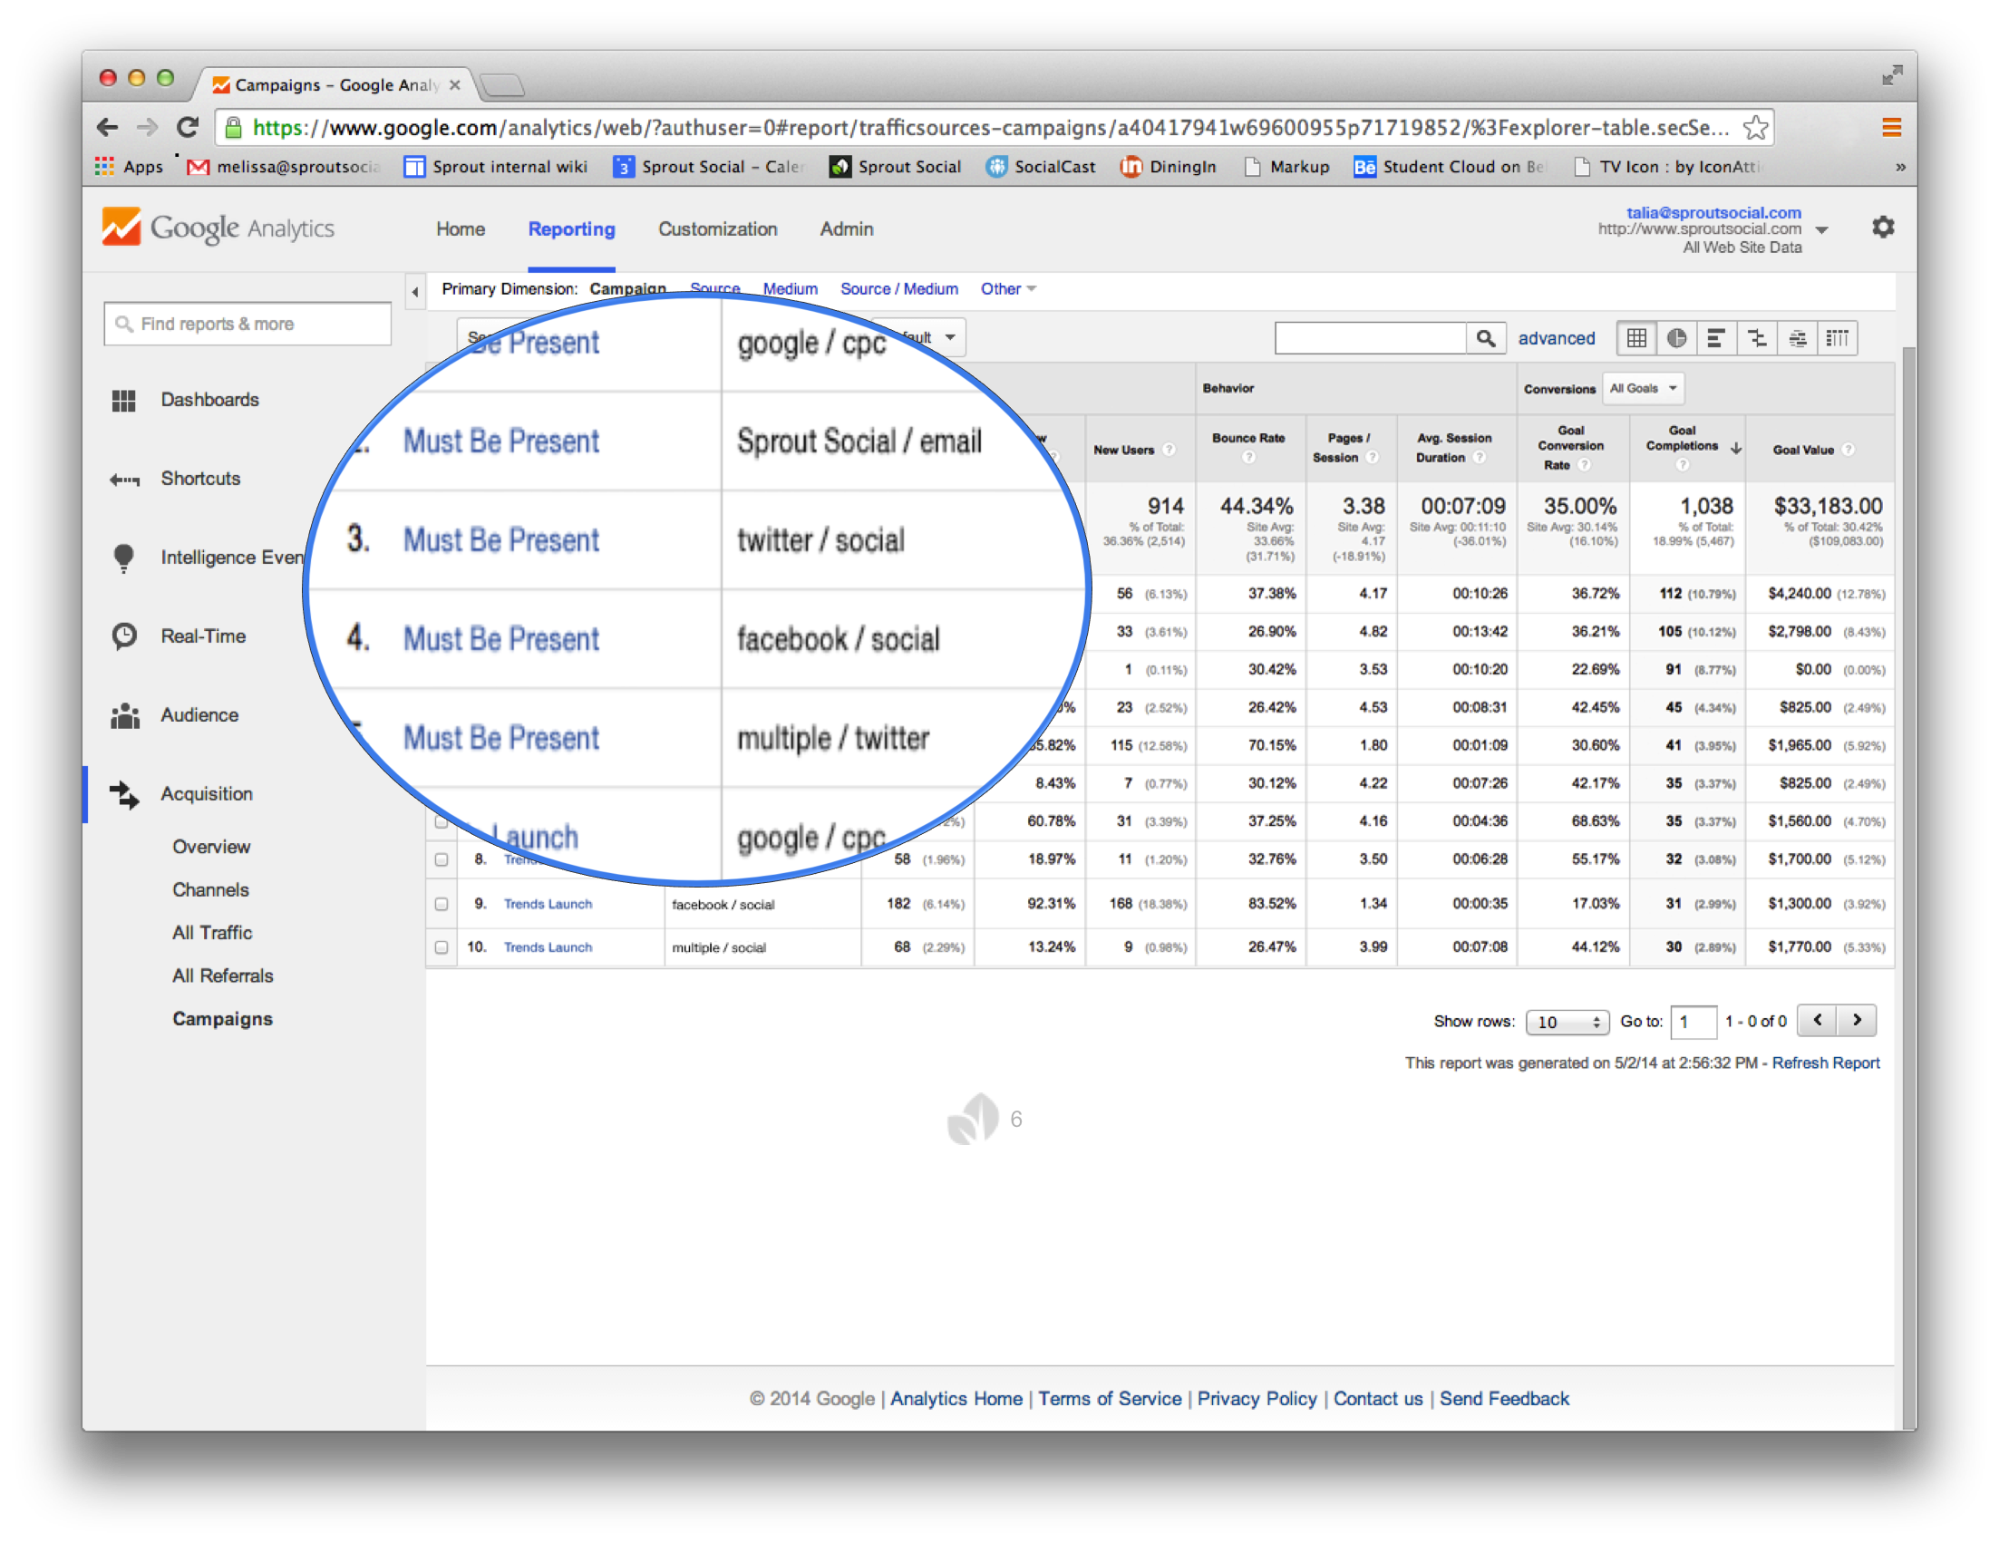Switch to the pie chart percentage view
The width and height of the screenshot is (1999, 1545).
[1677, 338]
